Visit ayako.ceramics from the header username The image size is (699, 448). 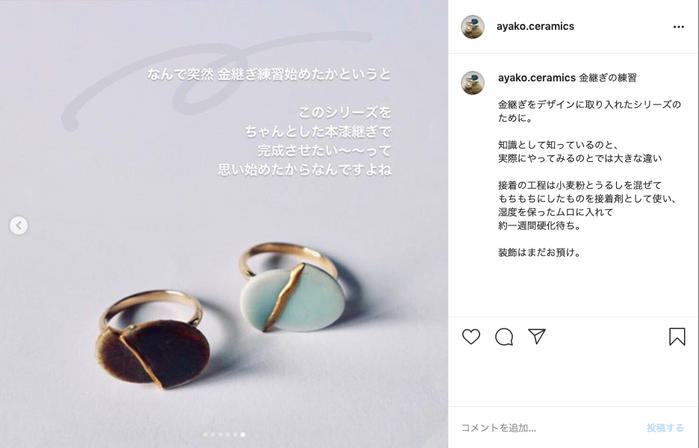click(x=535, y=26)
